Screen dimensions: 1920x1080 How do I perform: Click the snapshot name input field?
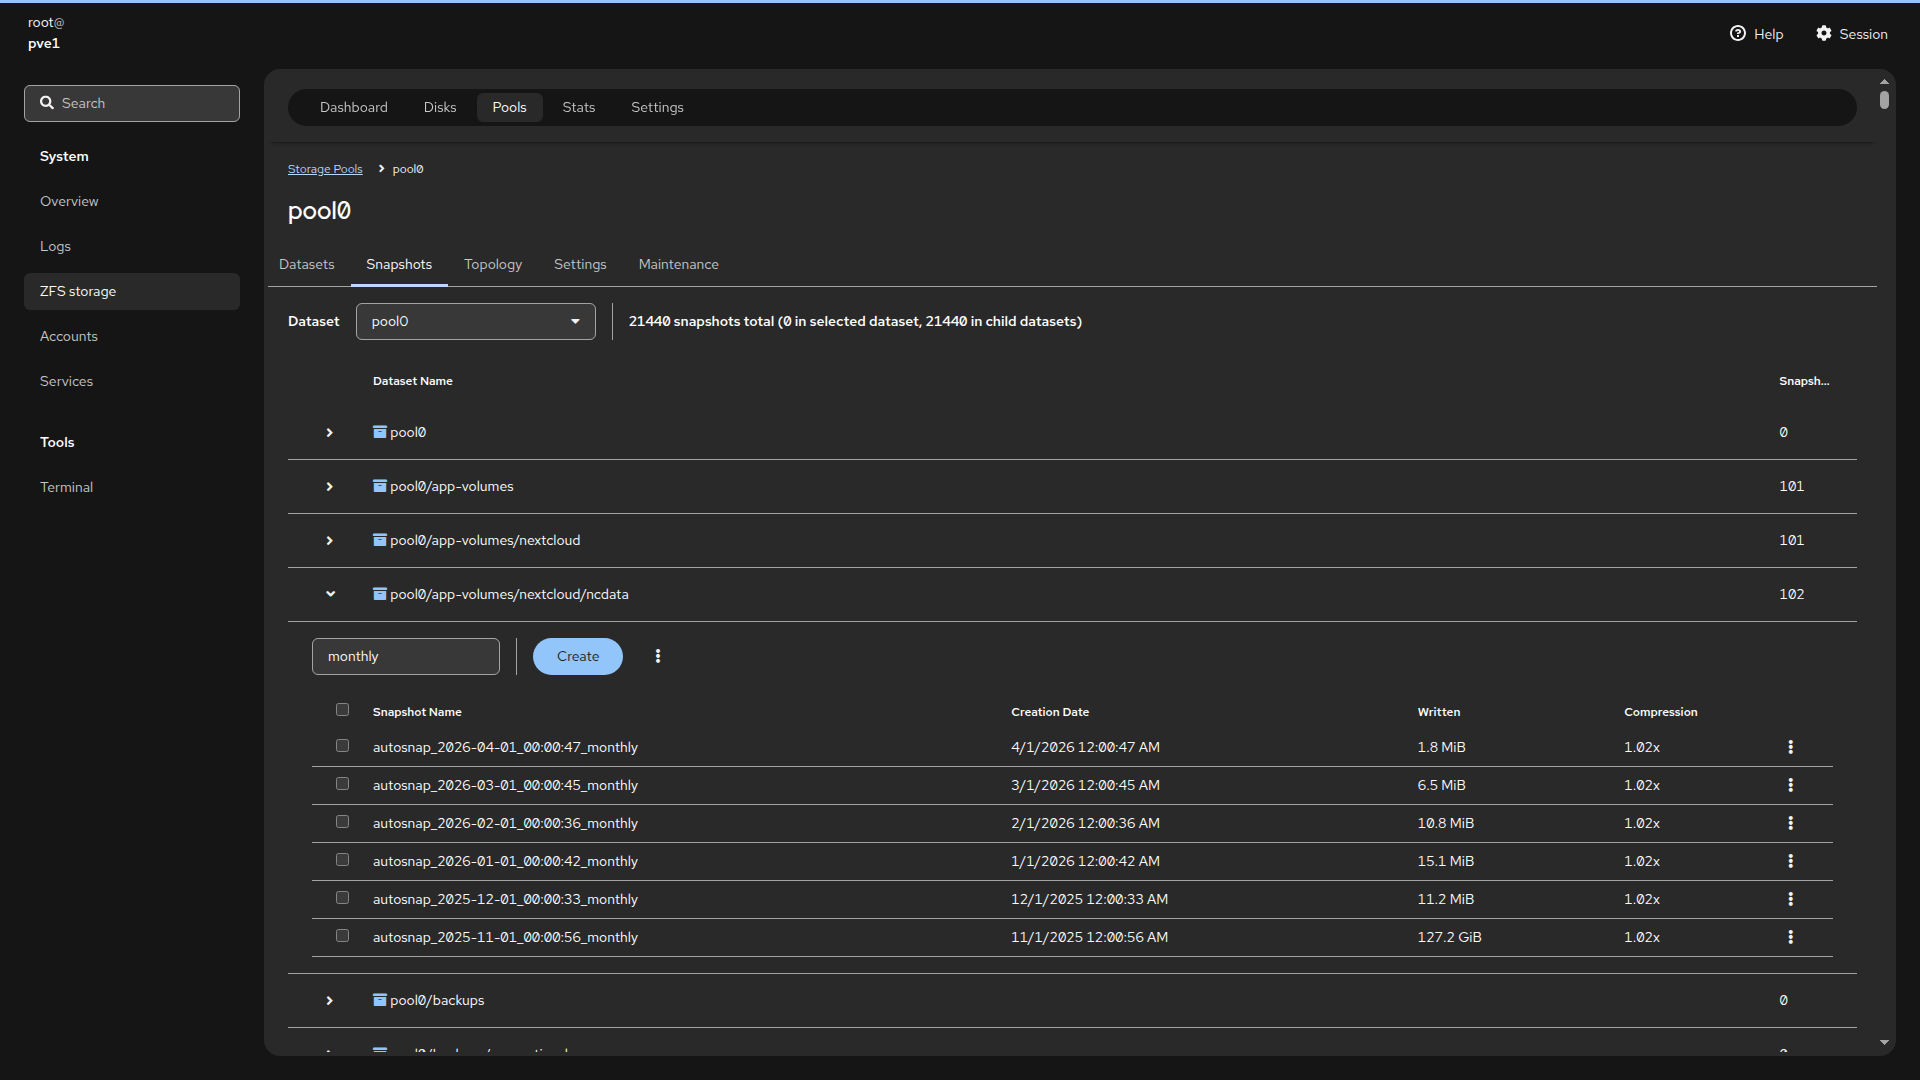pyautogui.click(x=405, y=656)
